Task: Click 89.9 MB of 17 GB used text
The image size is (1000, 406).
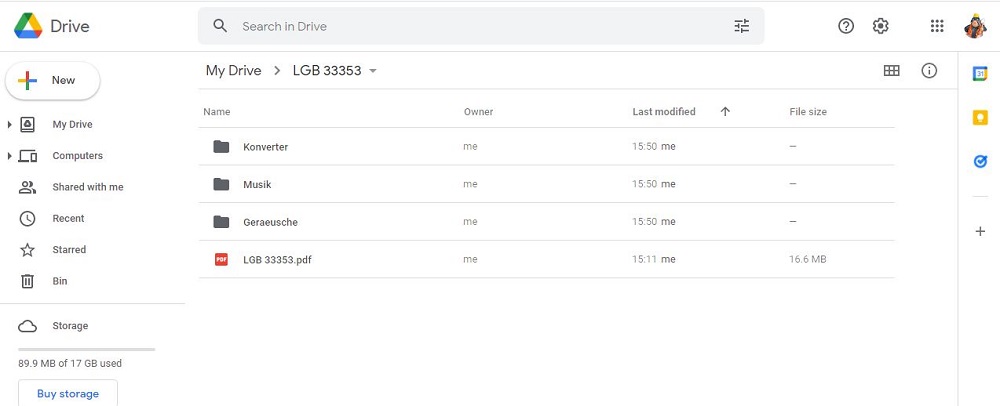Action: point(70,363)
